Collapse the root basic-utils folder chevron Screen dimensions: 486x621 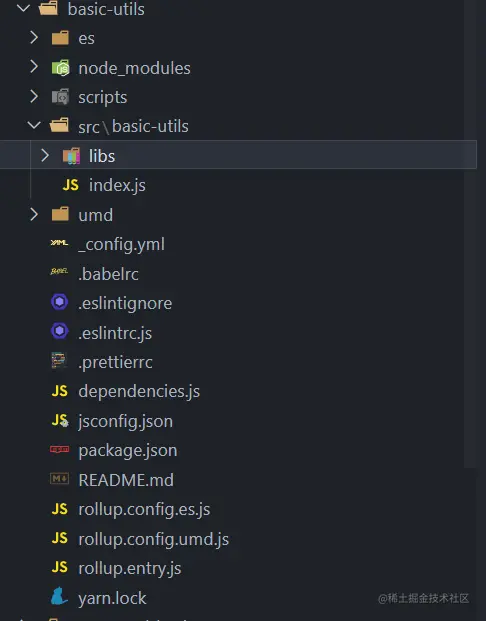pyautogui.click(x=23, y=8)
